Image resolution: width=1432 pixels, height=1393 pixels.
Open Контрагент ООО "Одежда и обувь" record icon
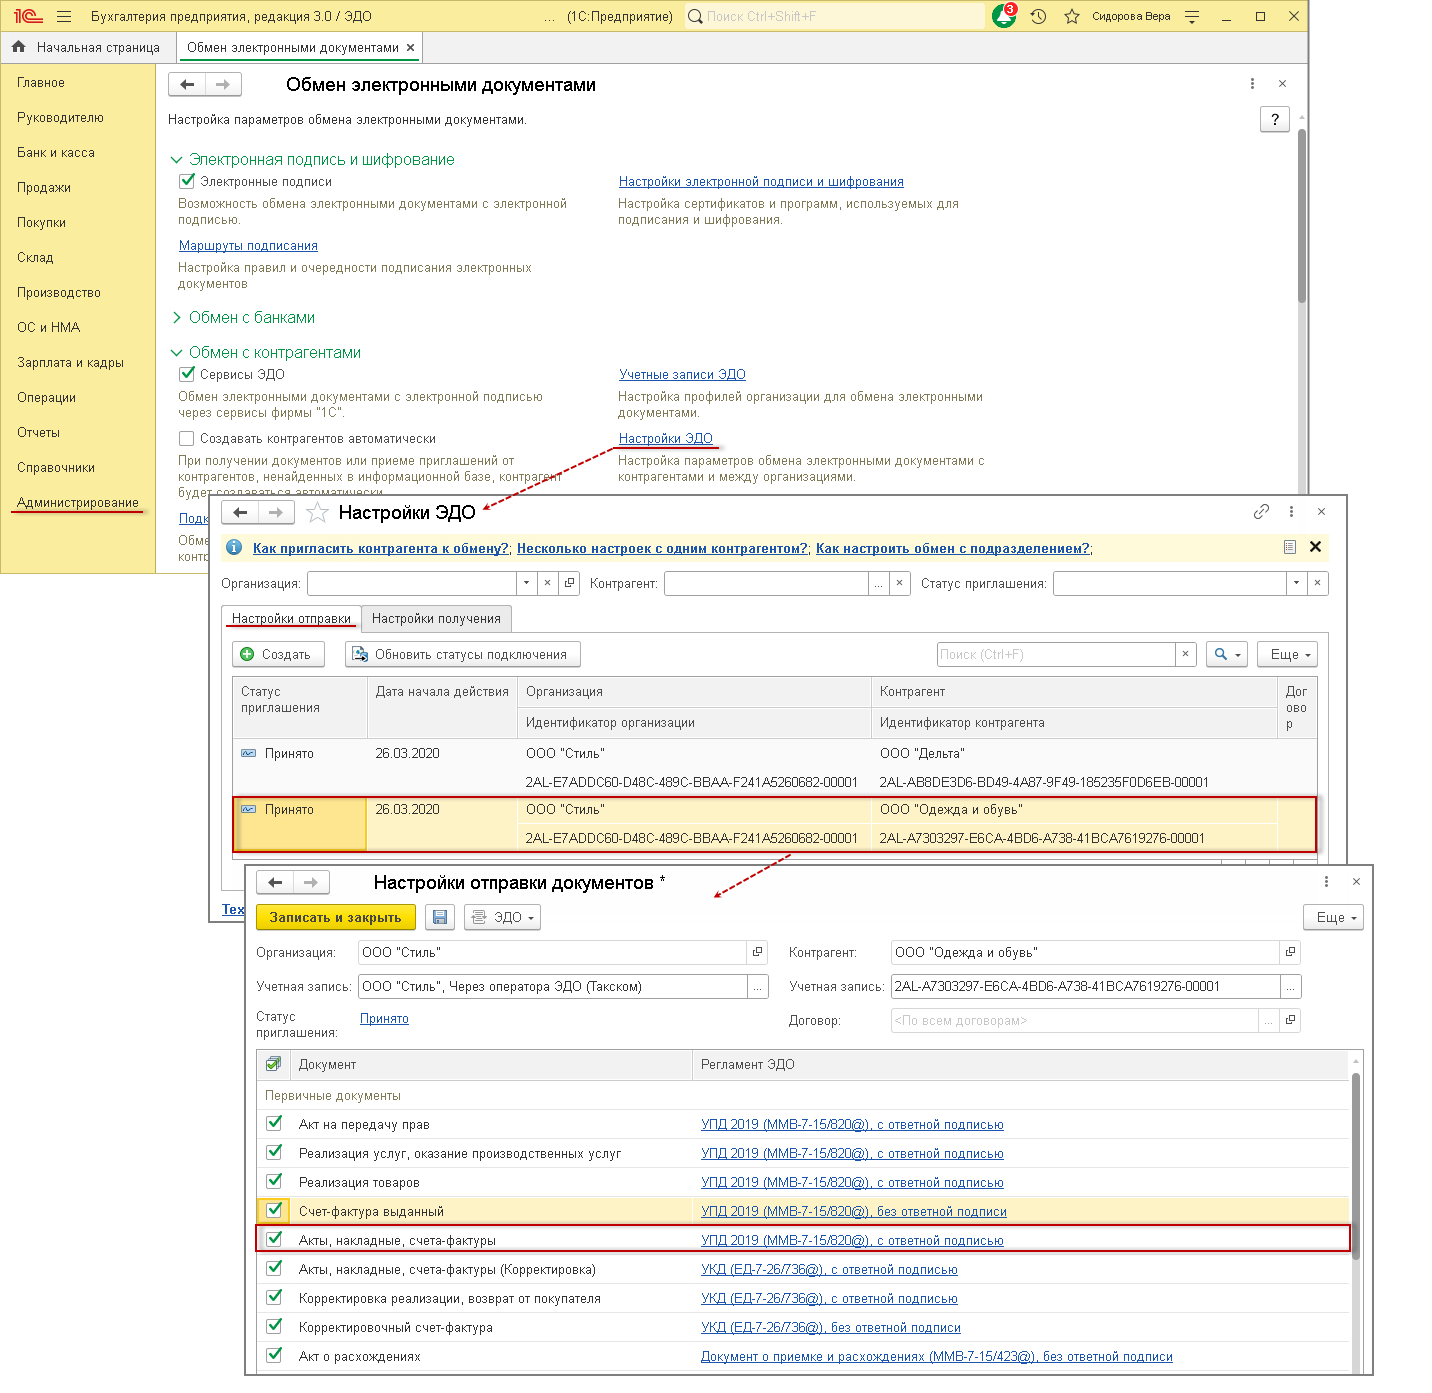[x=1290, y=953]
